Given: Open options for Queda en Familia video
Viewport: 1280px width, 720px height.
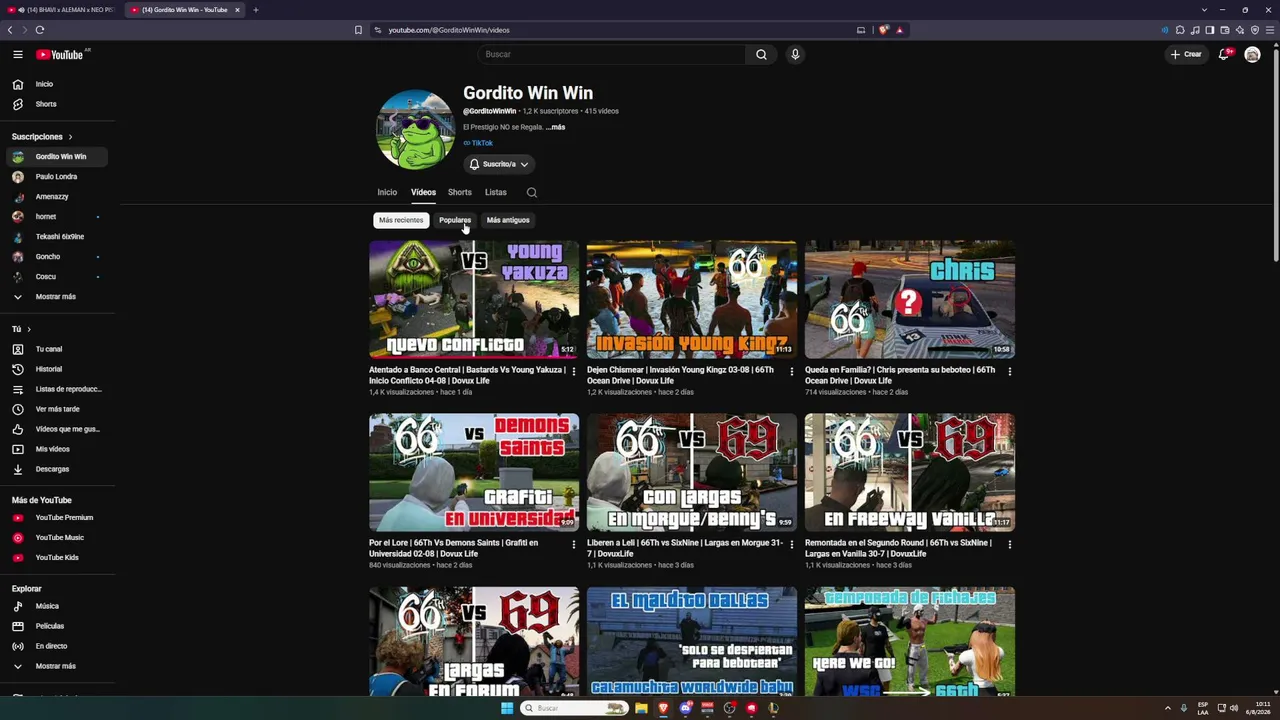Looking at the screenshot, I should coord(1010,371).
